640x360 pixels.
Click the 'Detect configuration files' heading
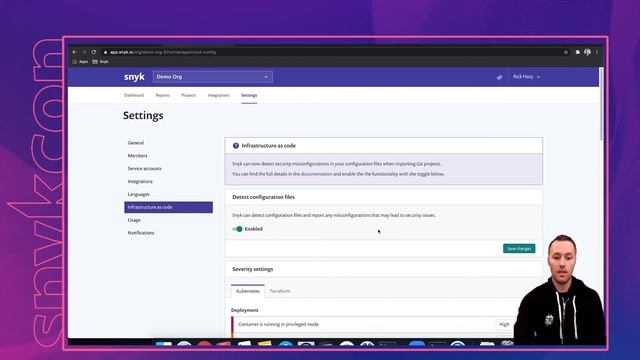(263, 197)
